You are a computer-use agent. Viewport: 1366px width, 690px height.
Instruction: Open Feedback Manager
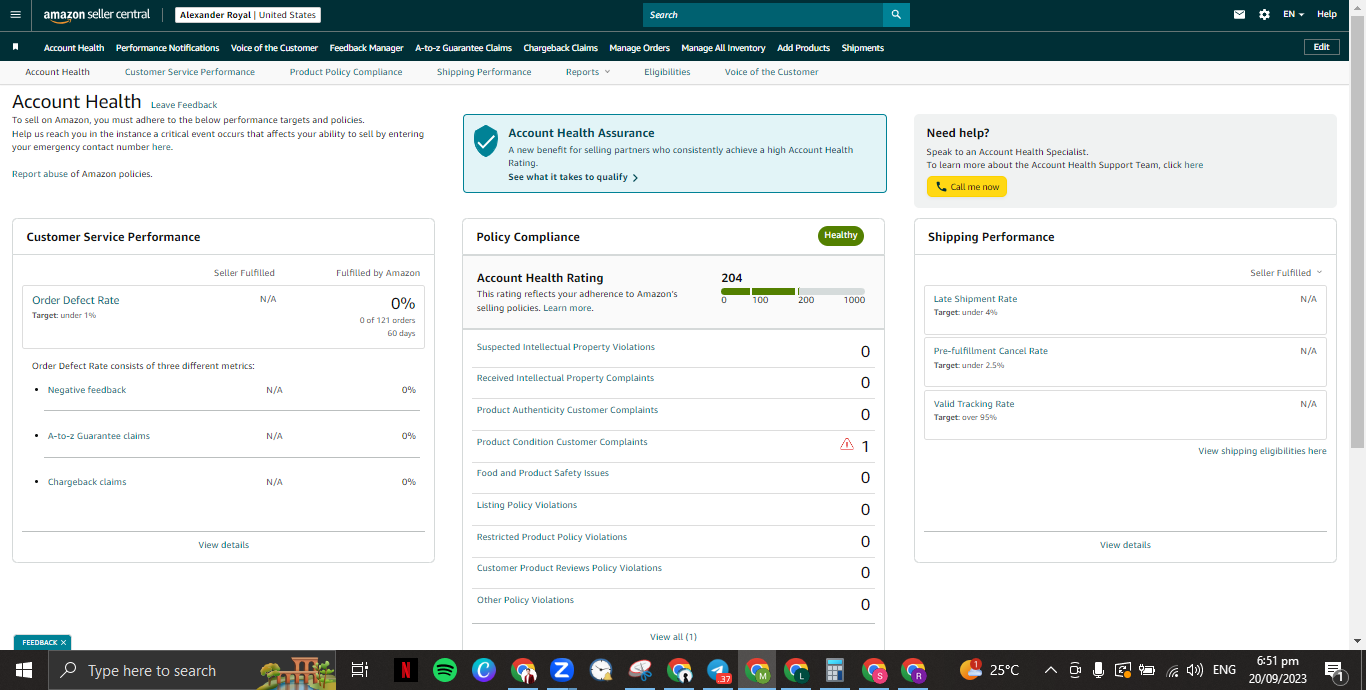coord(366,47)
